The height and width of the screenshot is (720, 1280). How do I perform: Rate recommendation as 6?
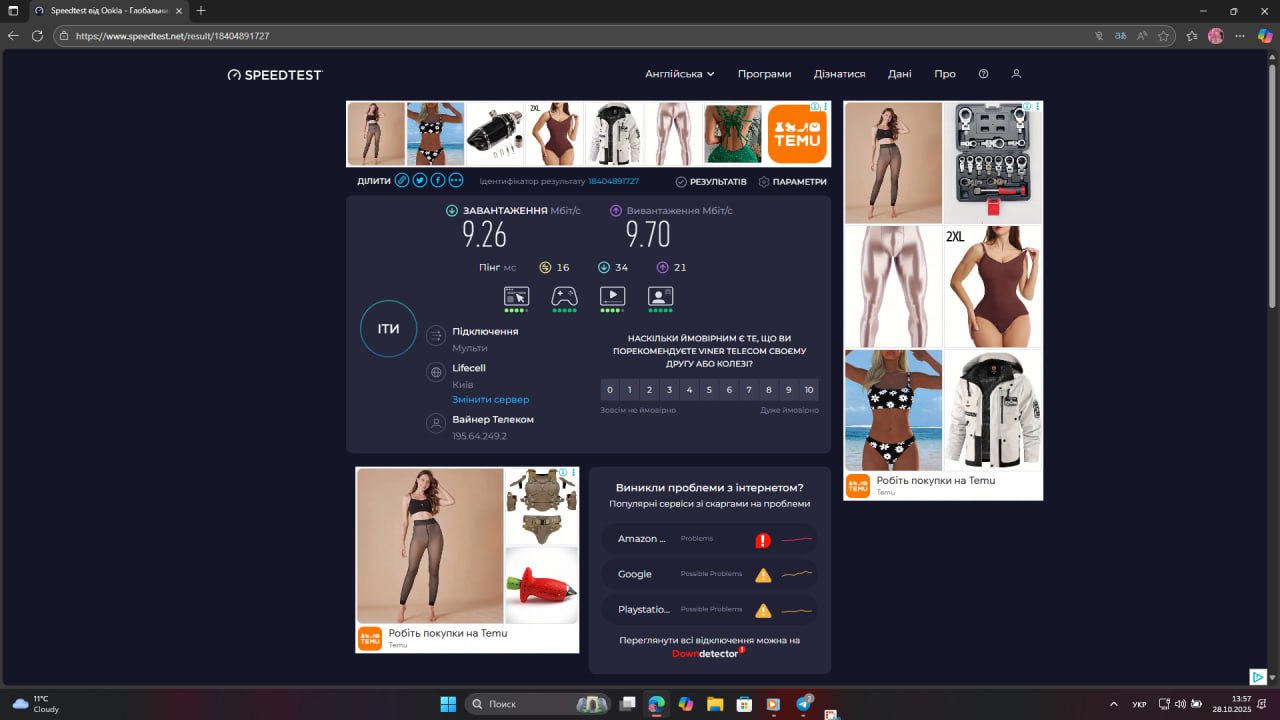coord(729,390)
